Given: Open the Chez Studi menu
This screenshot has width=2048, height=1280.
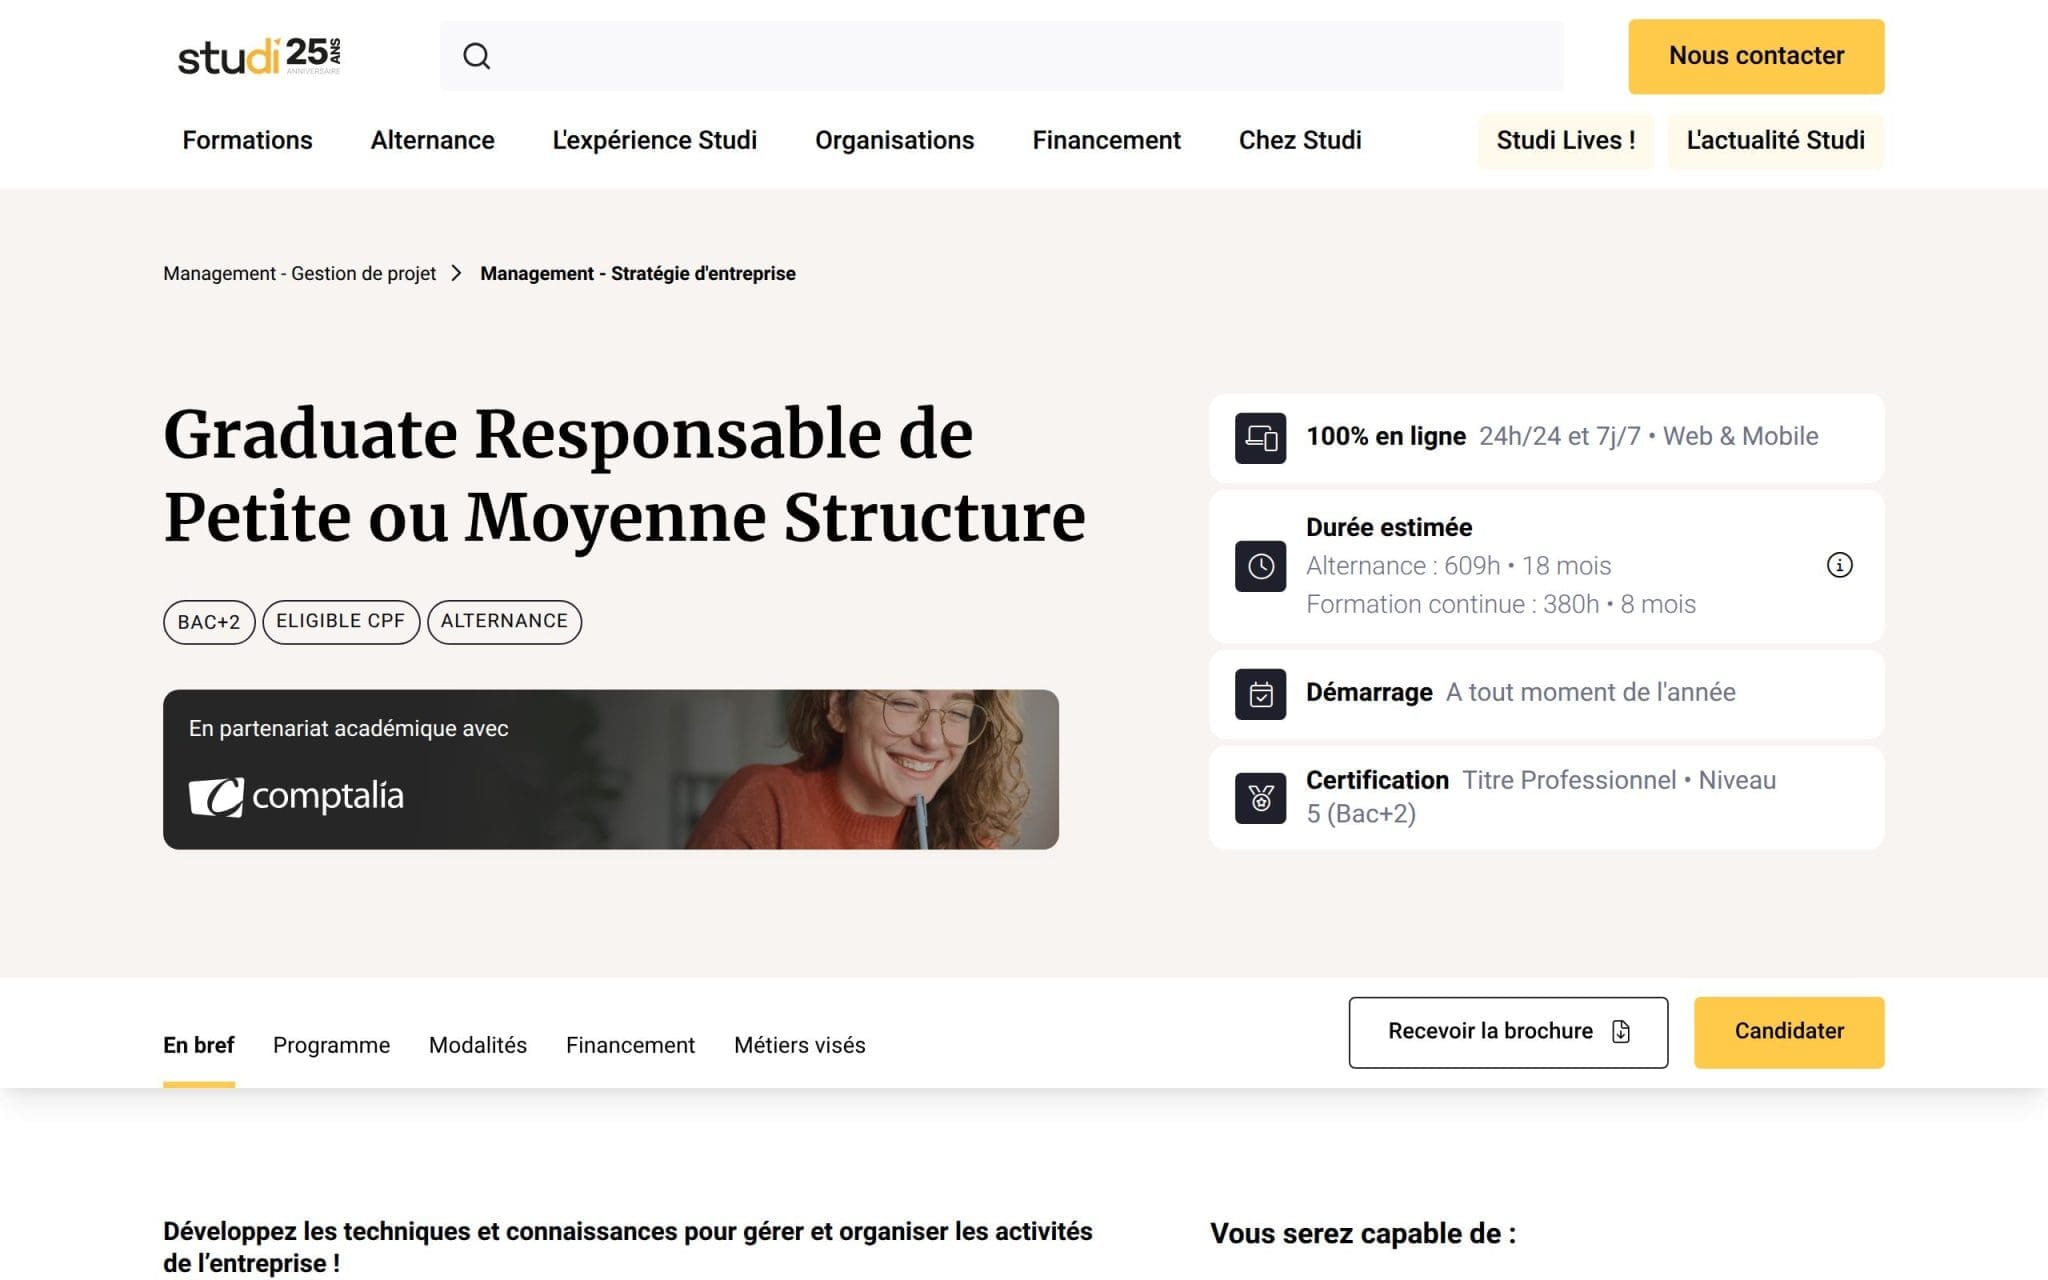Looking at the screenshot, I should pos(1300,140).
